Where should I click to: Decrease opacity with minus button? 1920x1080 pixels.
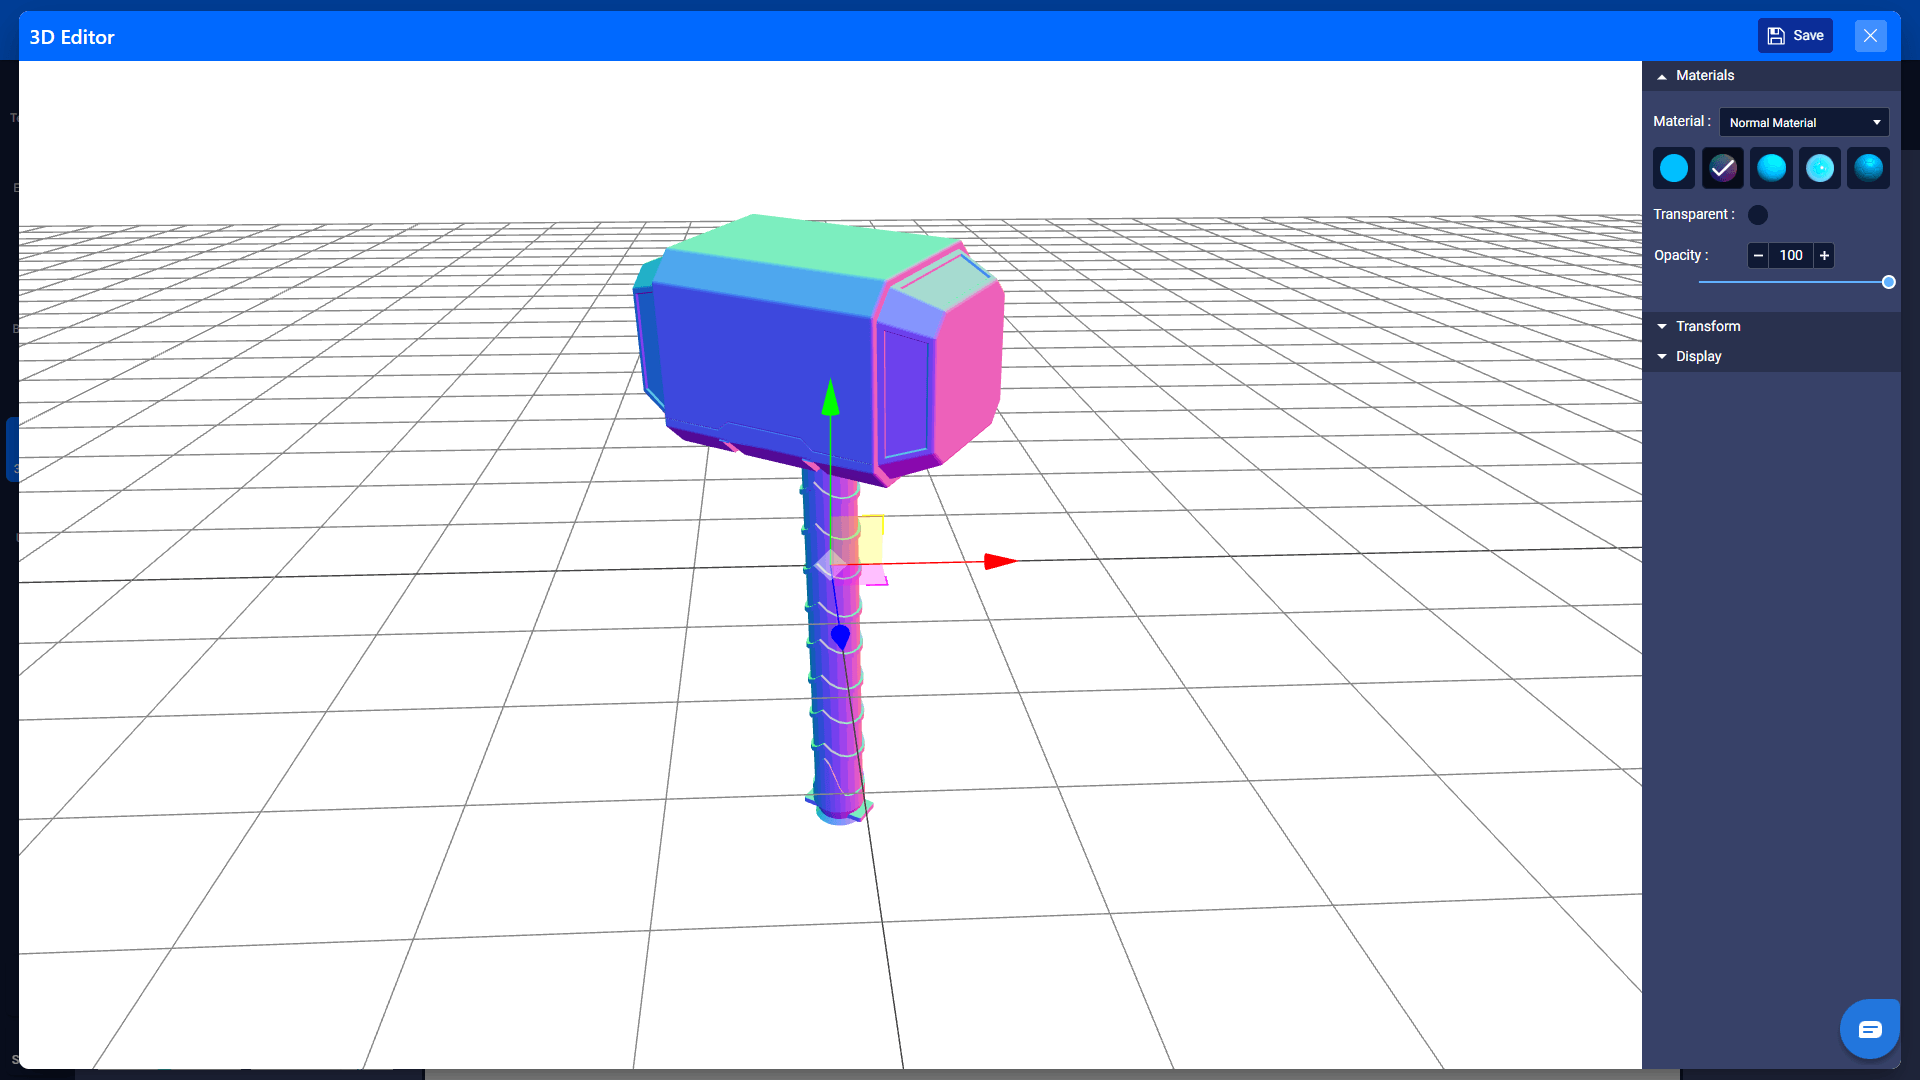click(1758, 256)
